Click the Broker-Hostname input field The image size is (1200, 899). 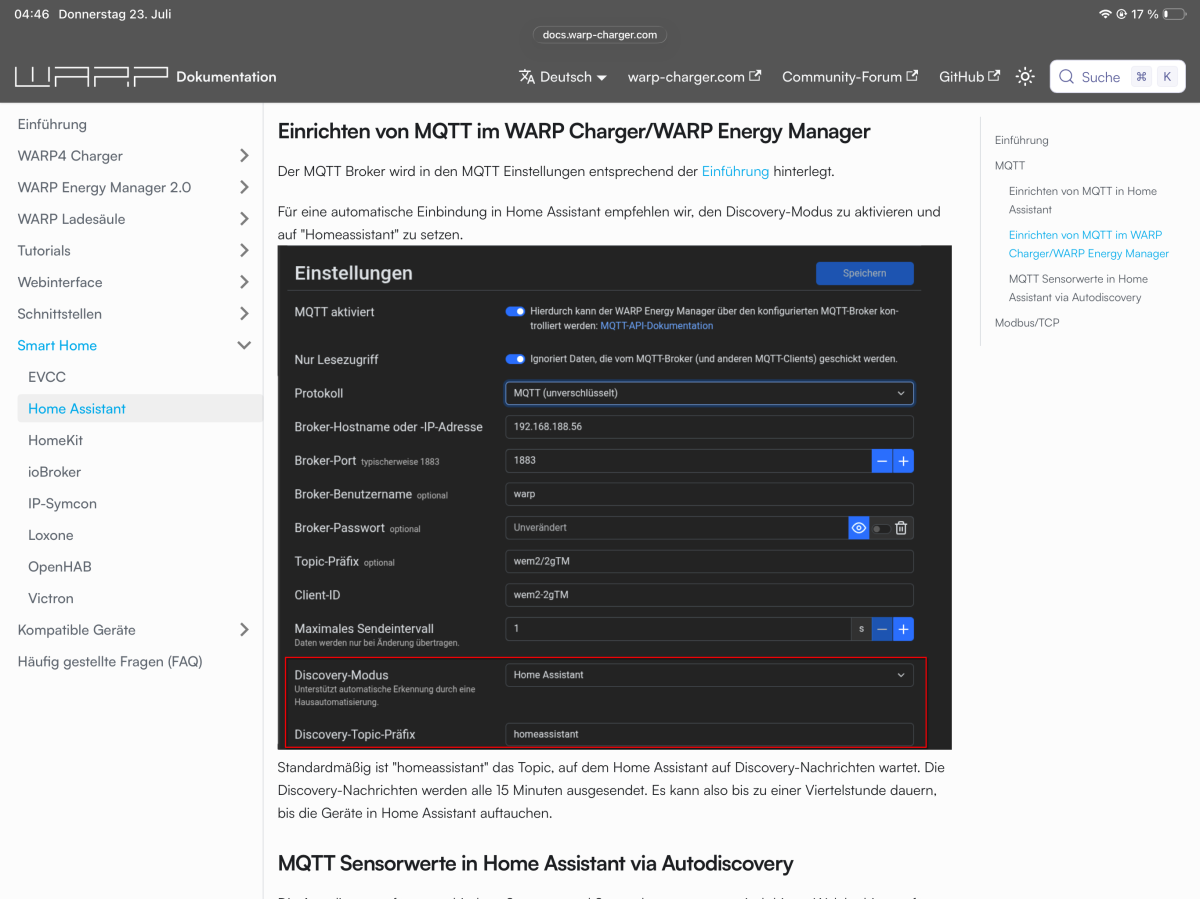point(709,427)
